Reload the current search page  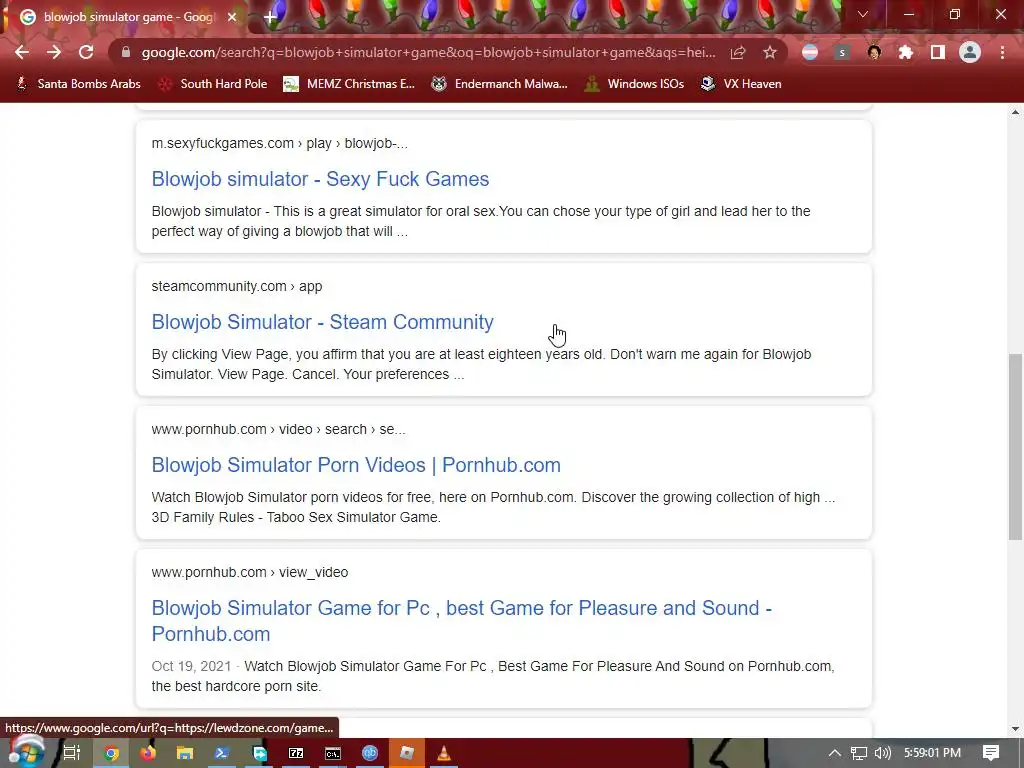click(x=86, y=52)
